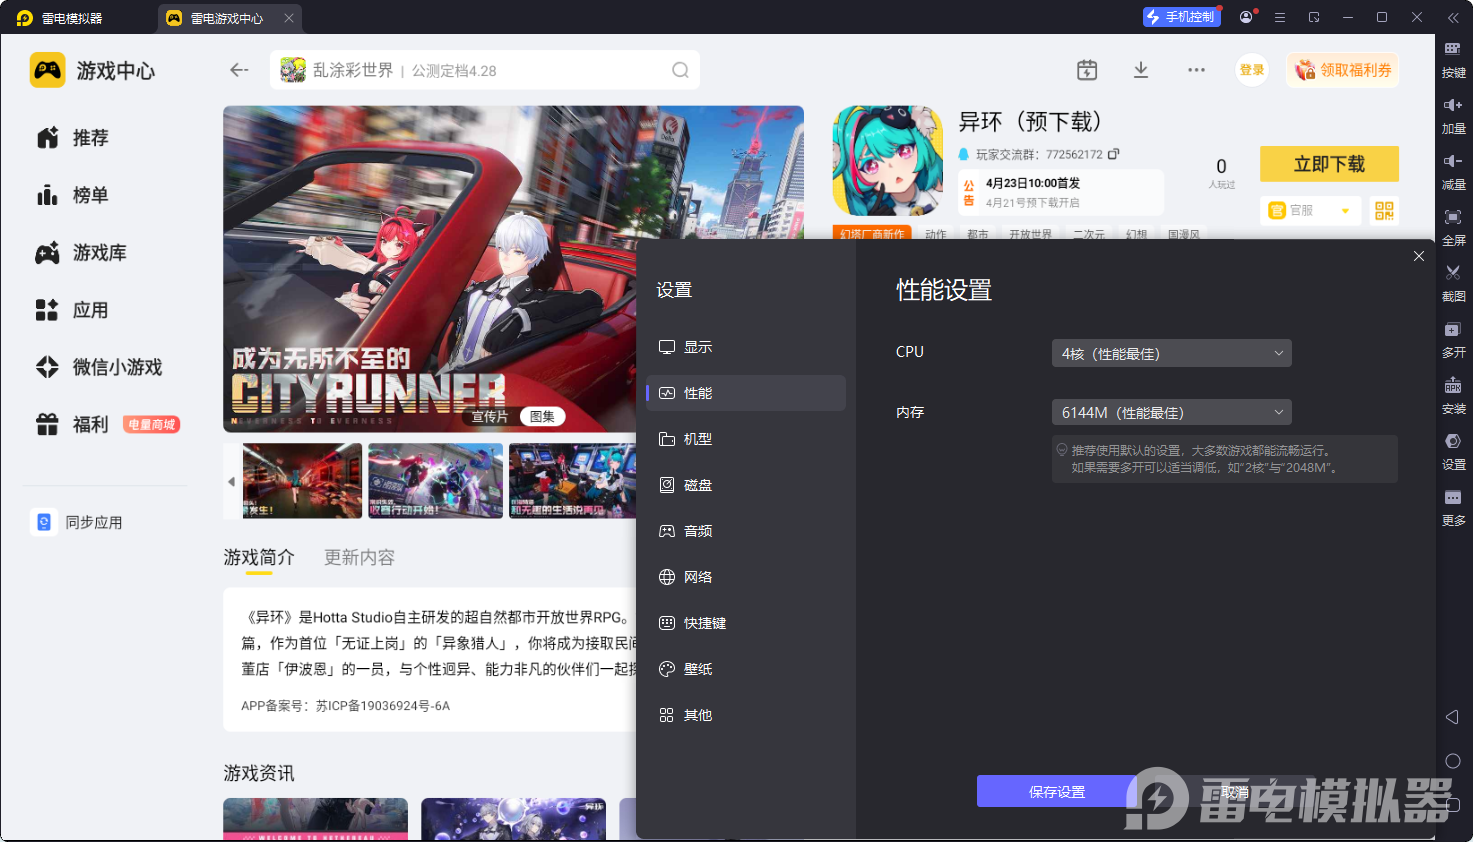Viewport: 1473px width, 842px height.
Task: Tap the Android back triangle button
Action: [1452, 717]
